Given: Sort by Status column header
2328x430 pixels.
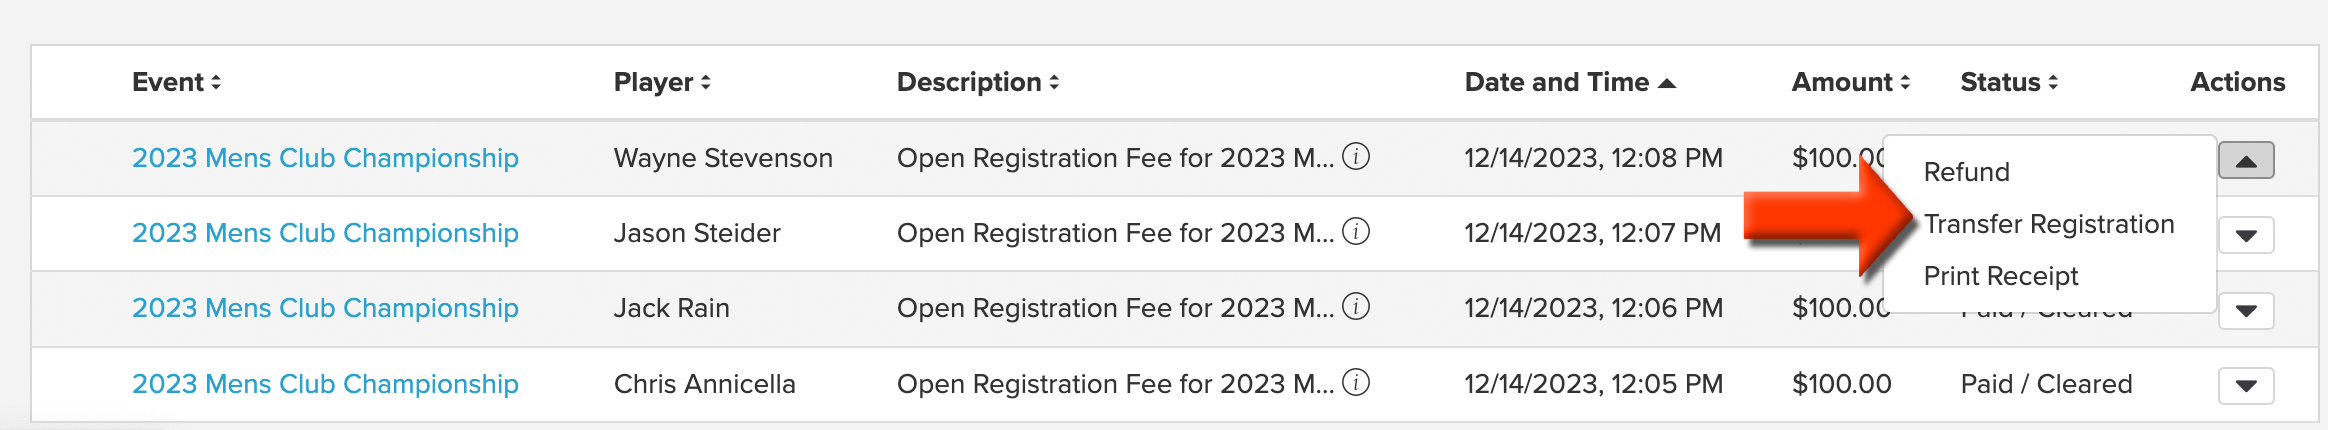Looking at the screenshot, I should 2009,82.
